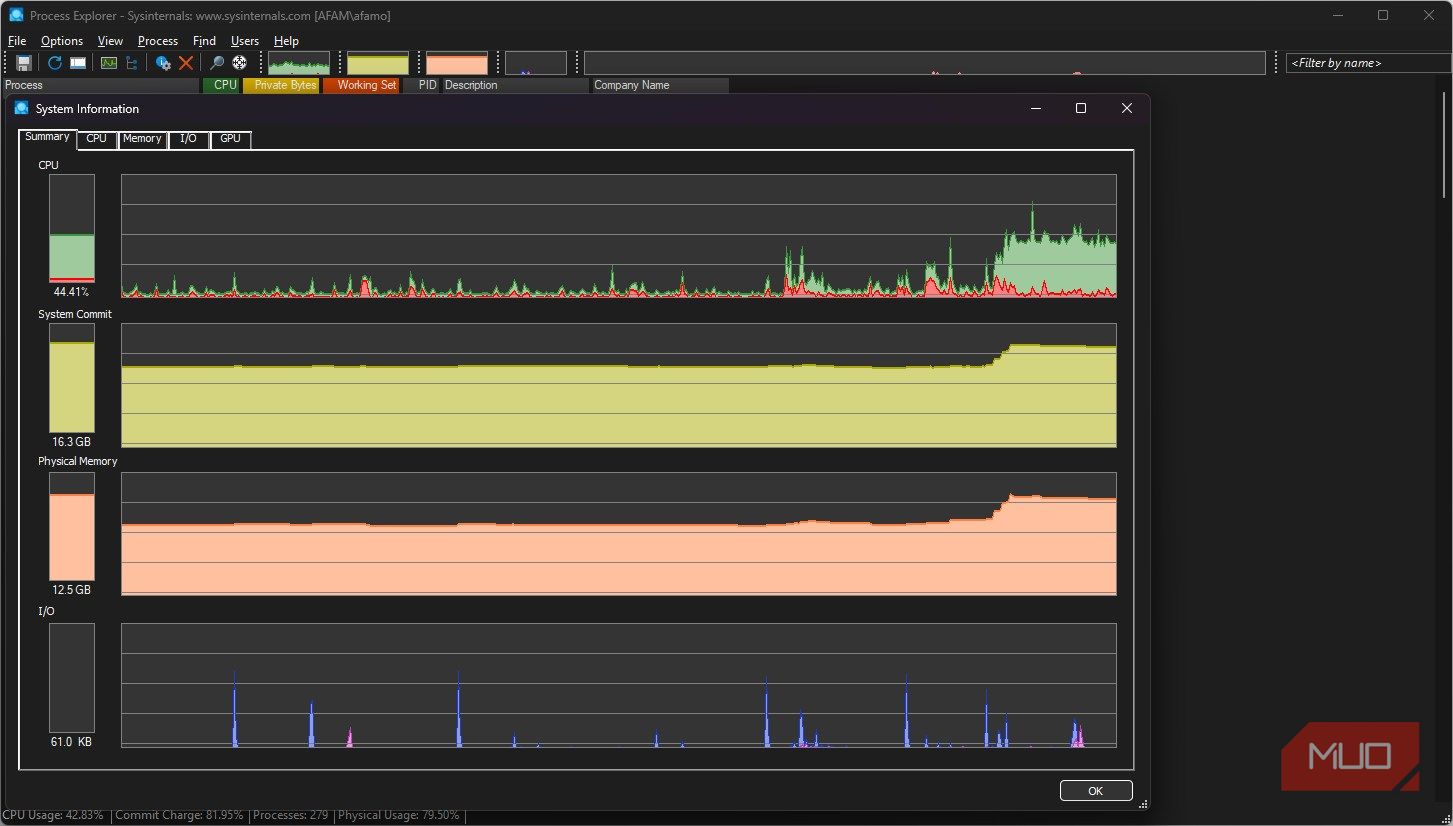
Task: Click the Properties gear toolbar icon
Action: click(x=163, y=63)
